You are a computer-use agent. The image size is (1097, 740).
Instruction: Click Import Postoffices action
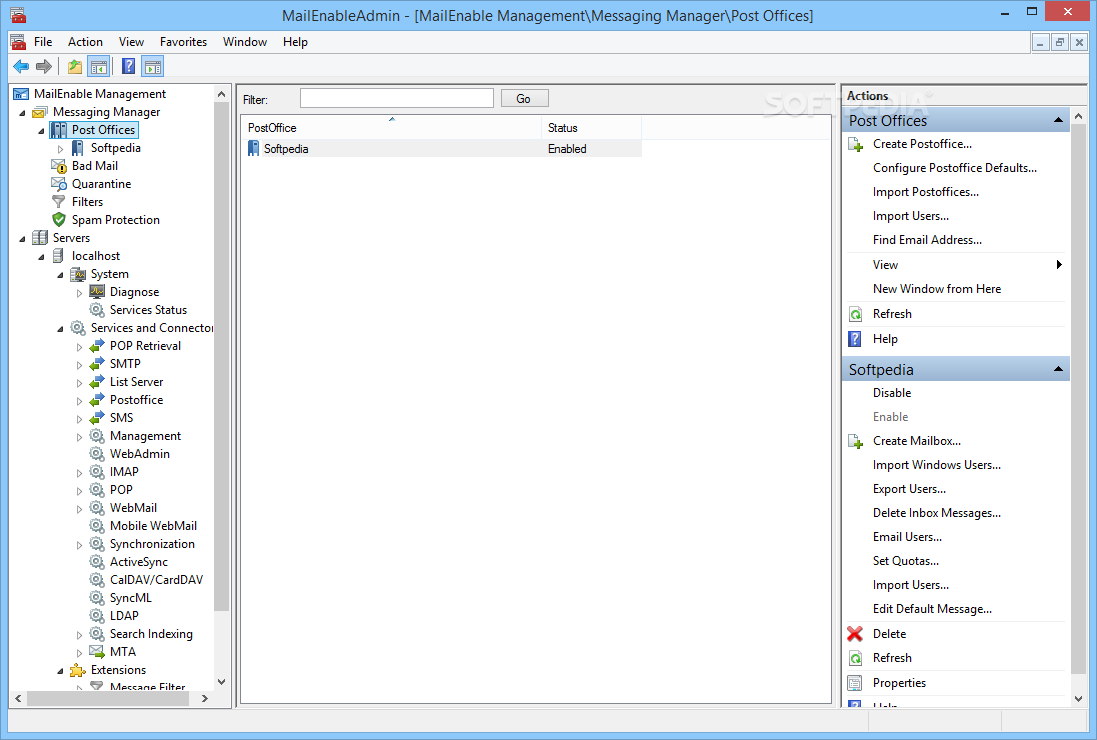(926, 192)
